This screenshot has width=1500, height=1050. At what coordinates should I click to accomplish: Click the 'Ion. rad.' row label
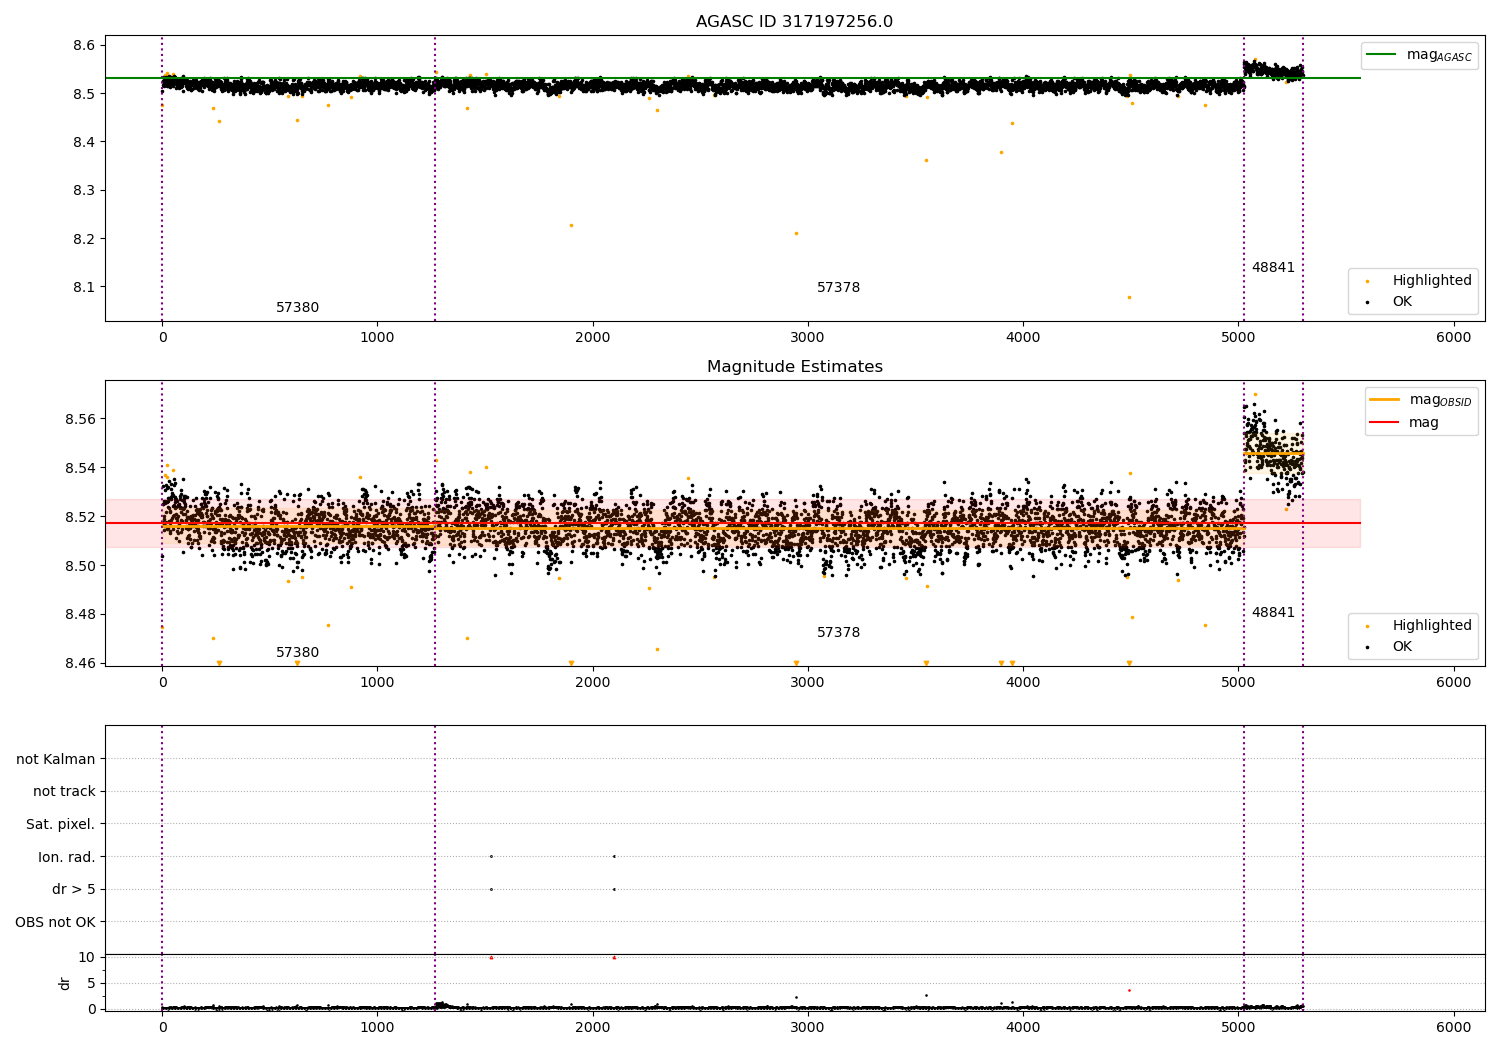[x=67, y=858]
